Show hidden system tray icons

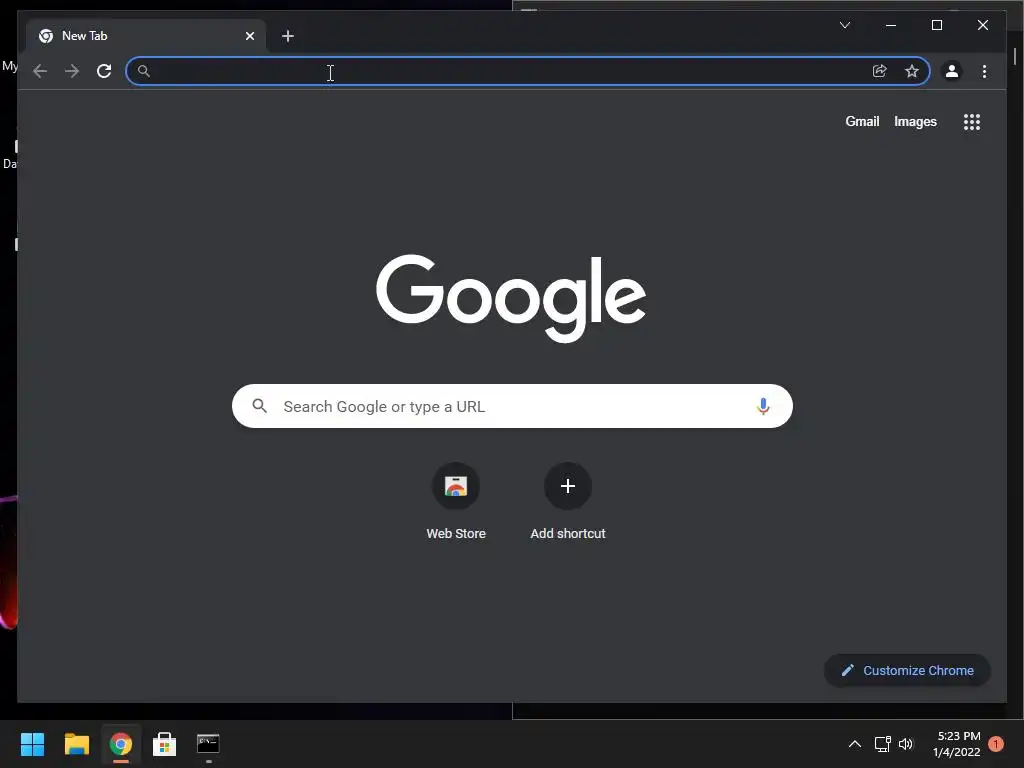click(854, 744)
